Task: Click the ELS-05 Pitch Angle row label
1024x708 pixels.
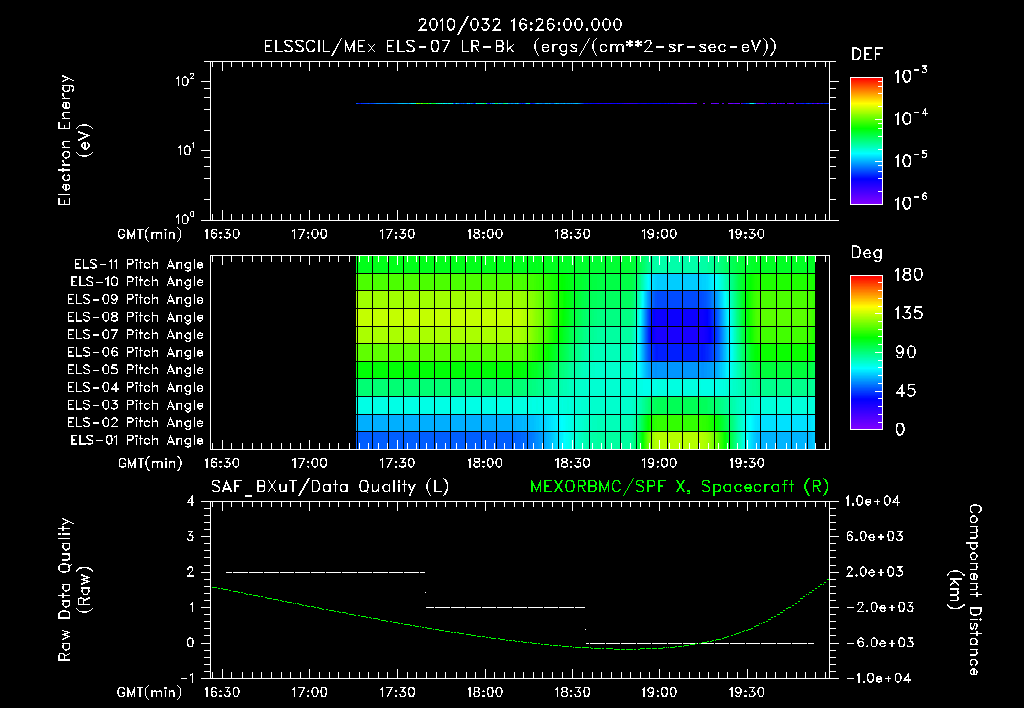Action: (136, 370)
